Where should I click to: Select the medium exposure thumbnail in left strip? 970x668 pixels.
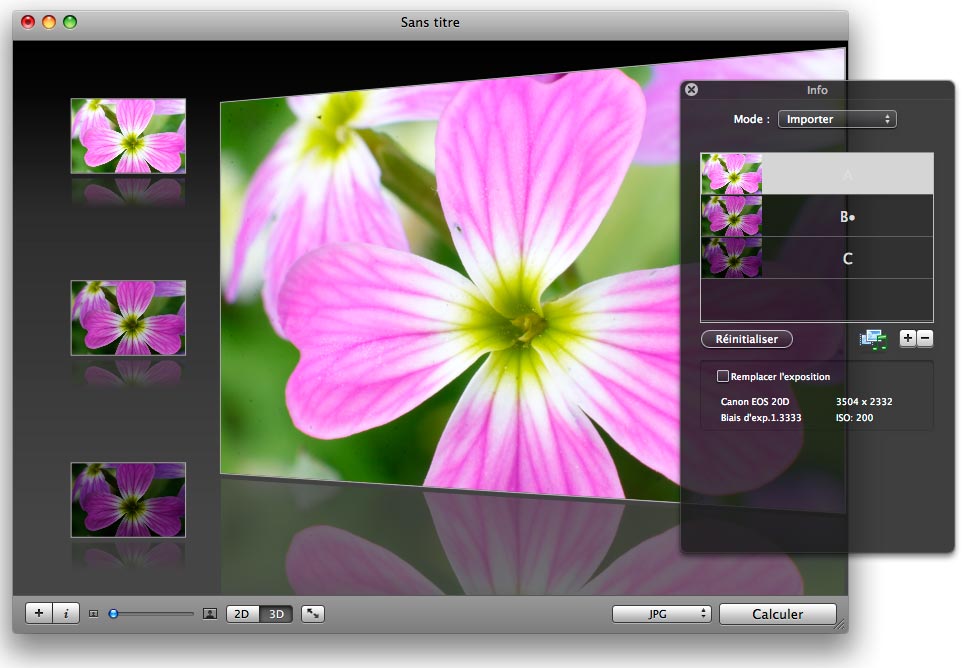(x=128, y=318)
